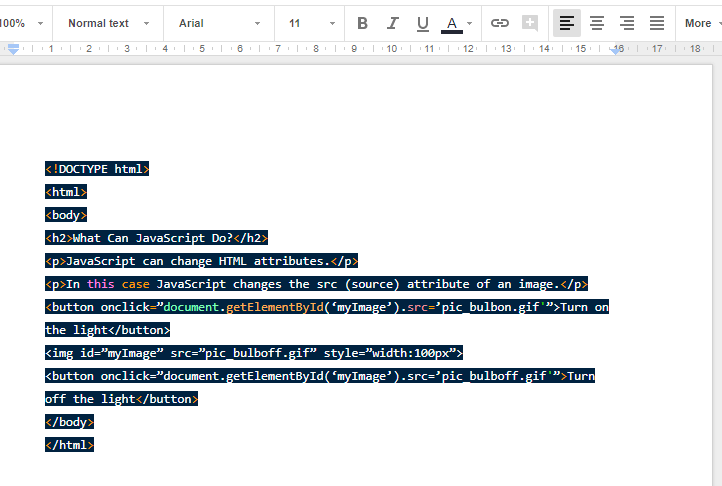Viewport: 722px width, 486px height.
Task: Toggle underline formatting
Action: coord(422,23)
